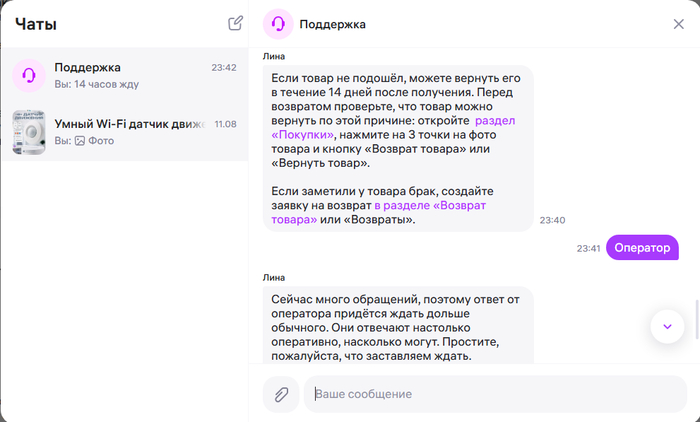Click the Wi-Fi motion sensor product thumbnail
Image resolution: width=700 pixels, height=422 pixels.
click(x=29, y=132)
